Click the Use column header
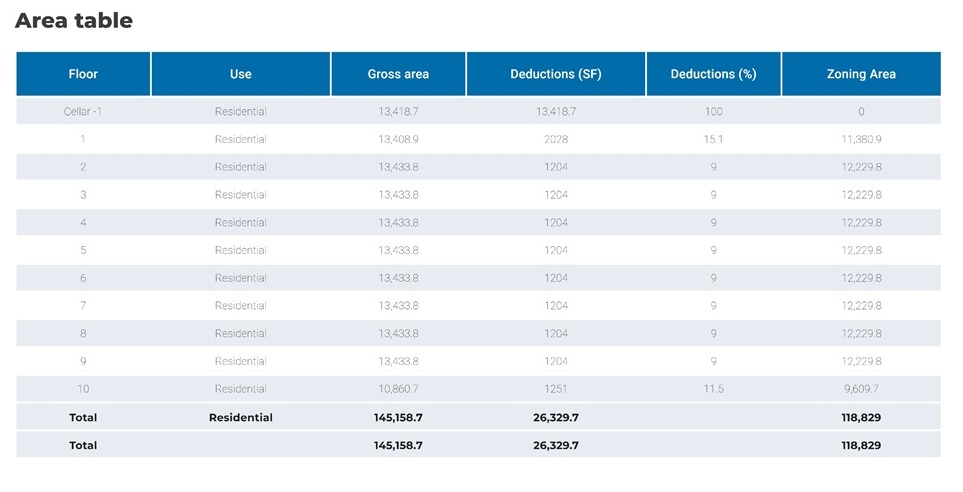The width and height of the screenshot is (963, 492). 240,74
